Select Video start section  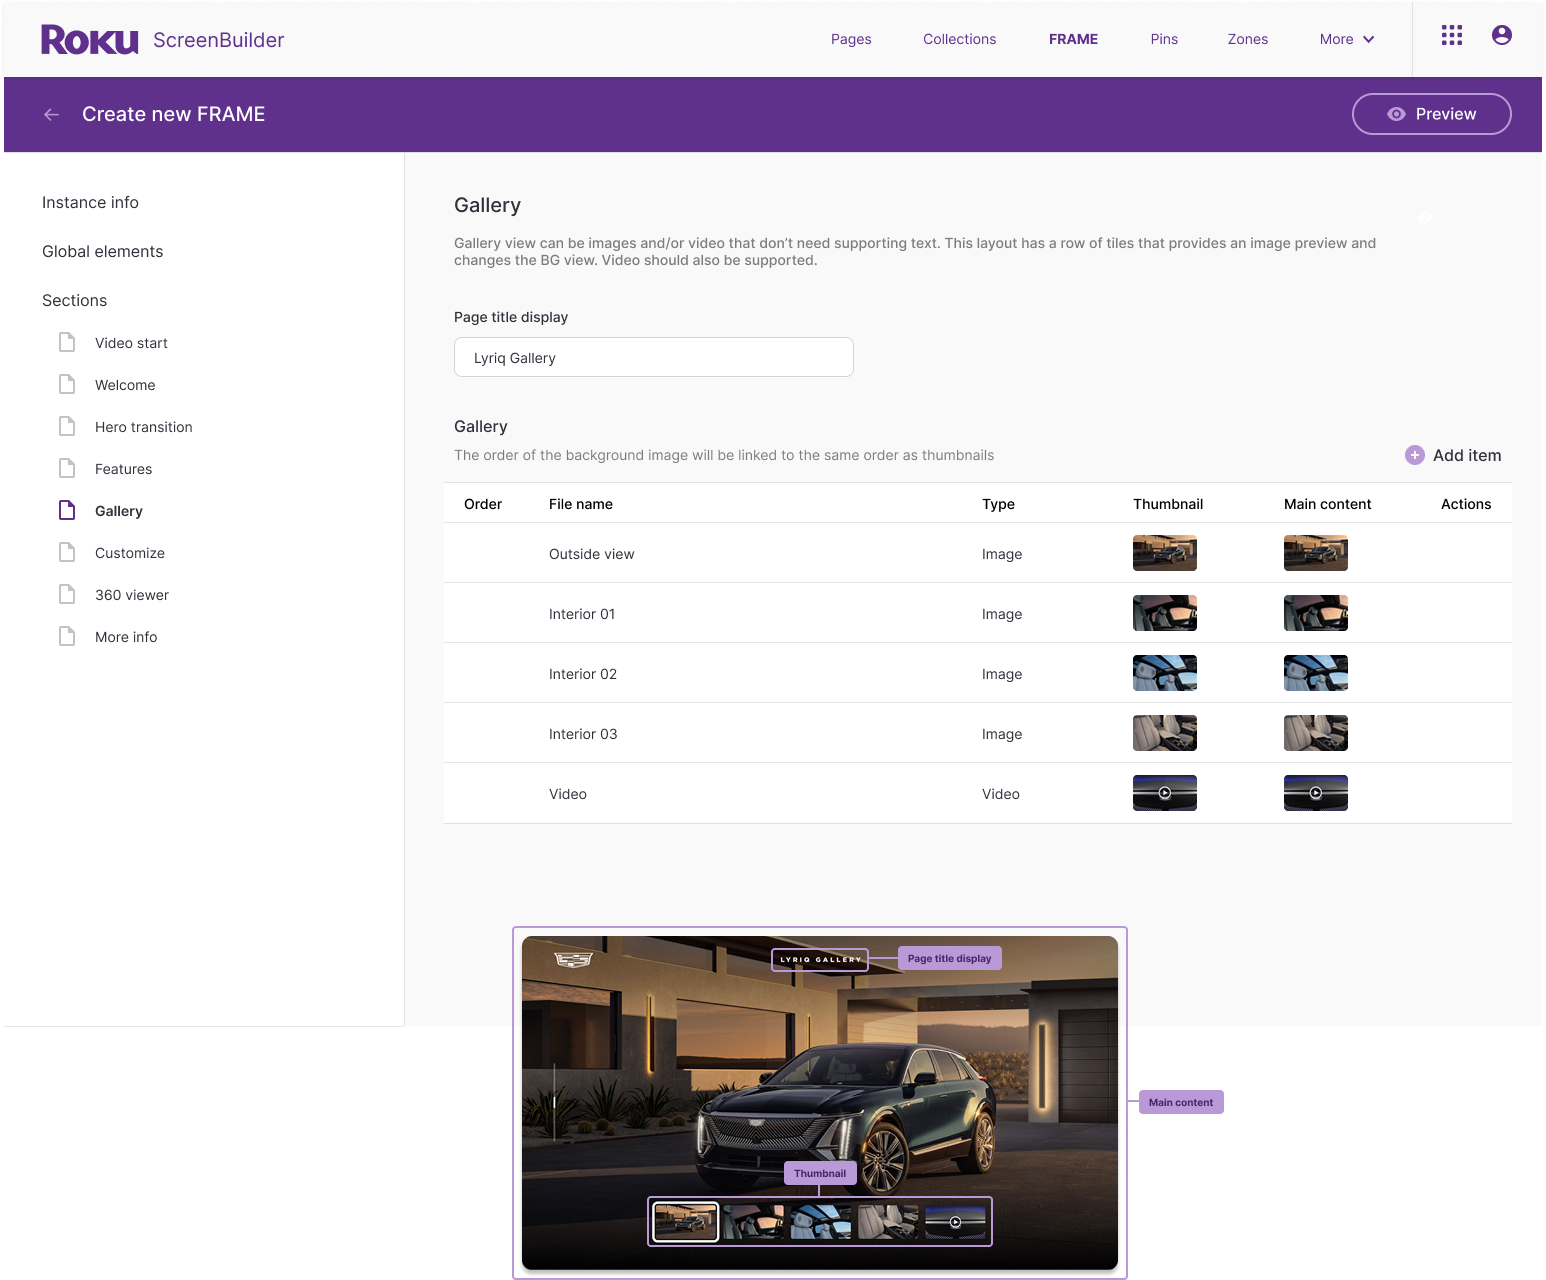[x=131, y=343]
